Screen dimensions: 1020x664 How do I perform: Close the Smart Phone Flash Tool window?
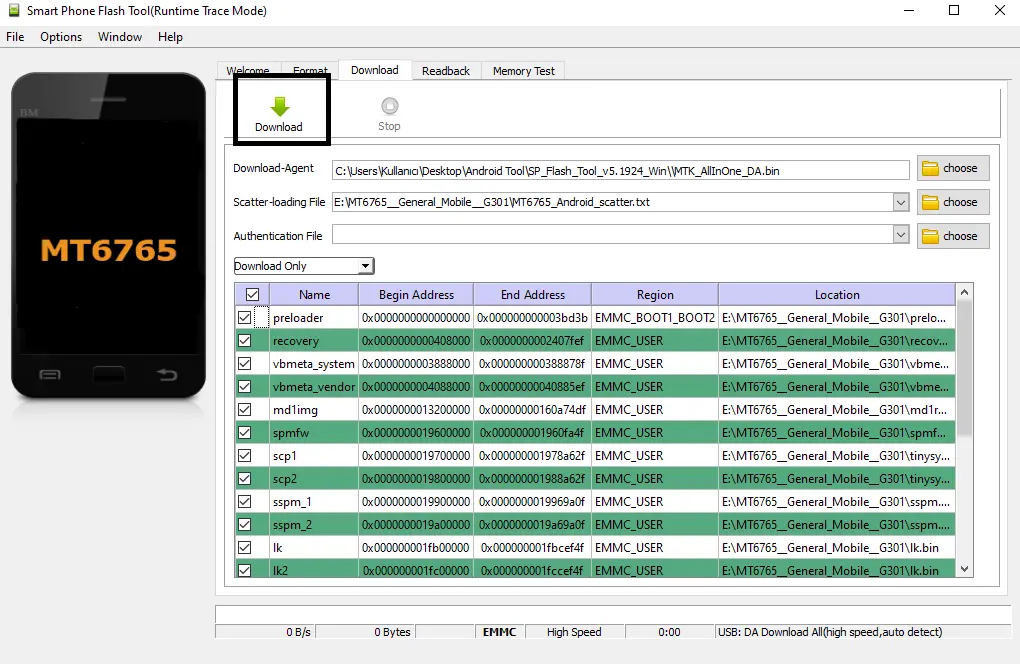pos(1000,10)
